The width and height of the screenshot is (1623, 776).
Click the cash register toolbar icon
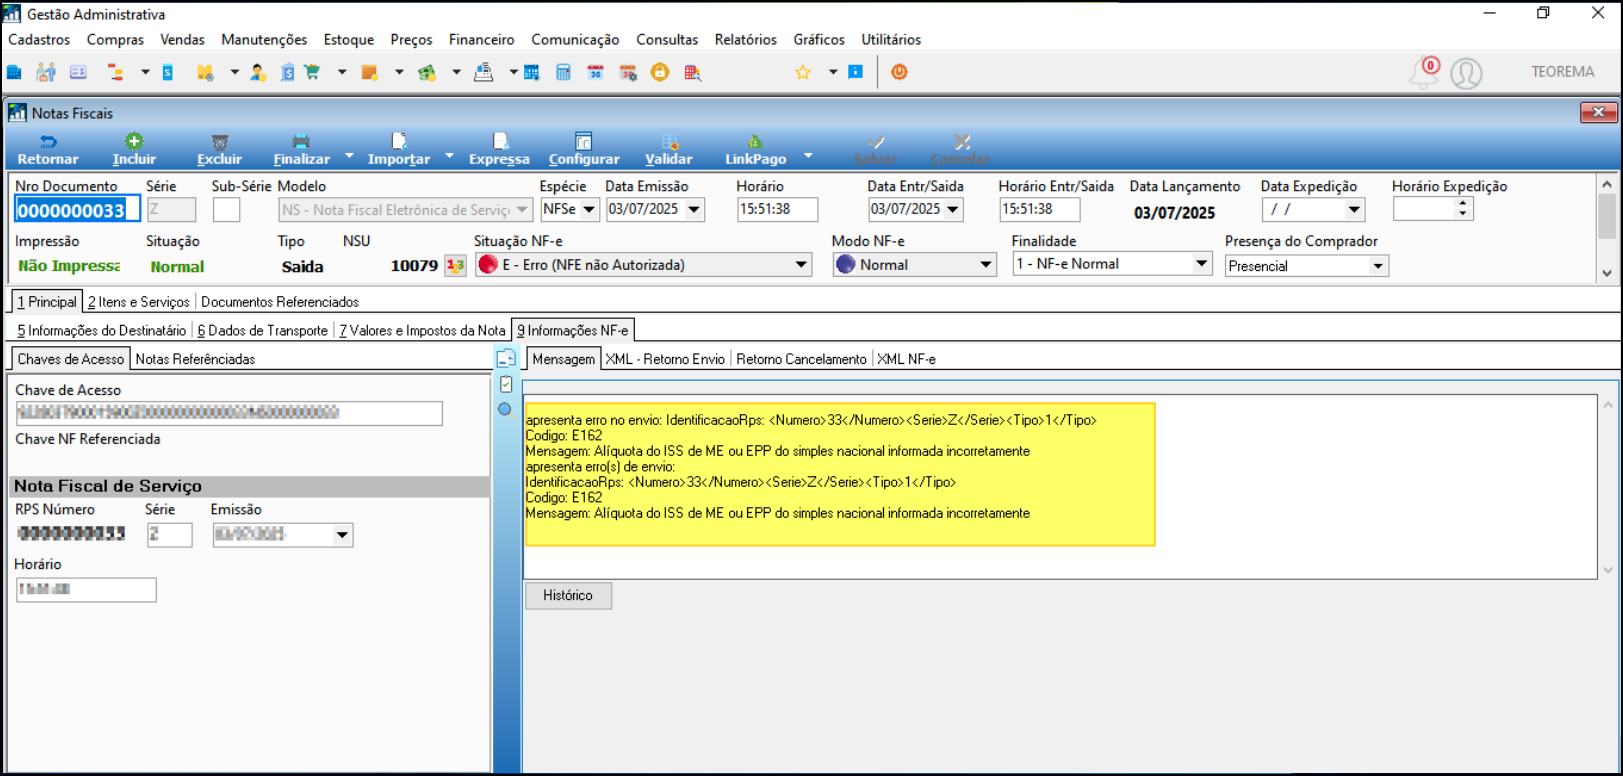[484, 72]
